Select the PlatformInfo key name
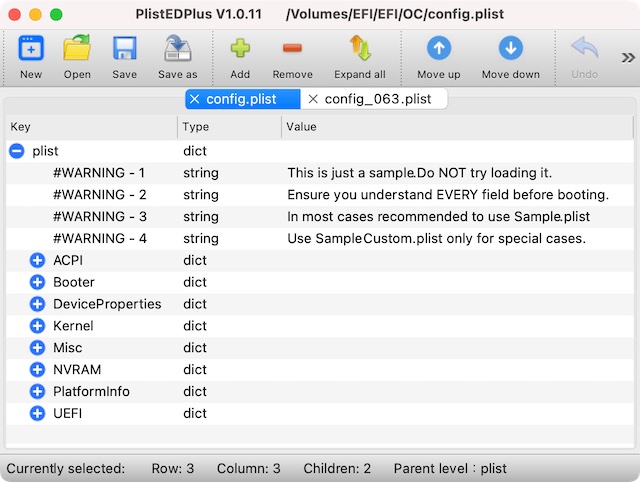This screenshot has width=640, height=482. click(x=91, y=391)
